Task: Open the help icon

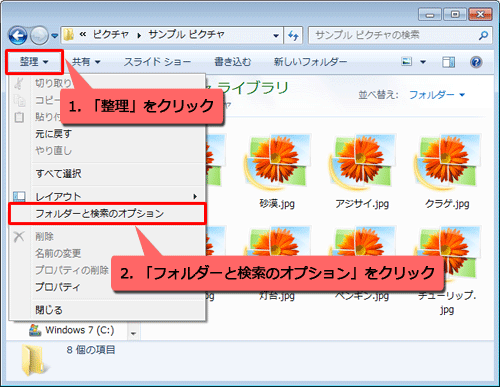Action: (x=476, y=62)
